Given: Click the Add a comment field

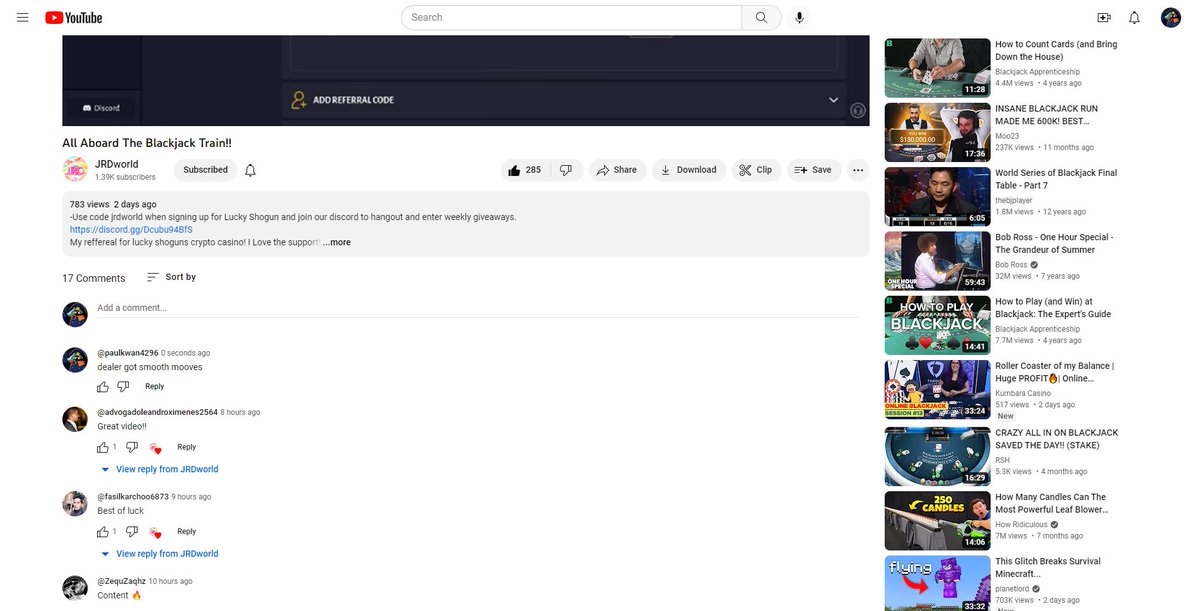Looking at the screenshot, I should (478, 308).
